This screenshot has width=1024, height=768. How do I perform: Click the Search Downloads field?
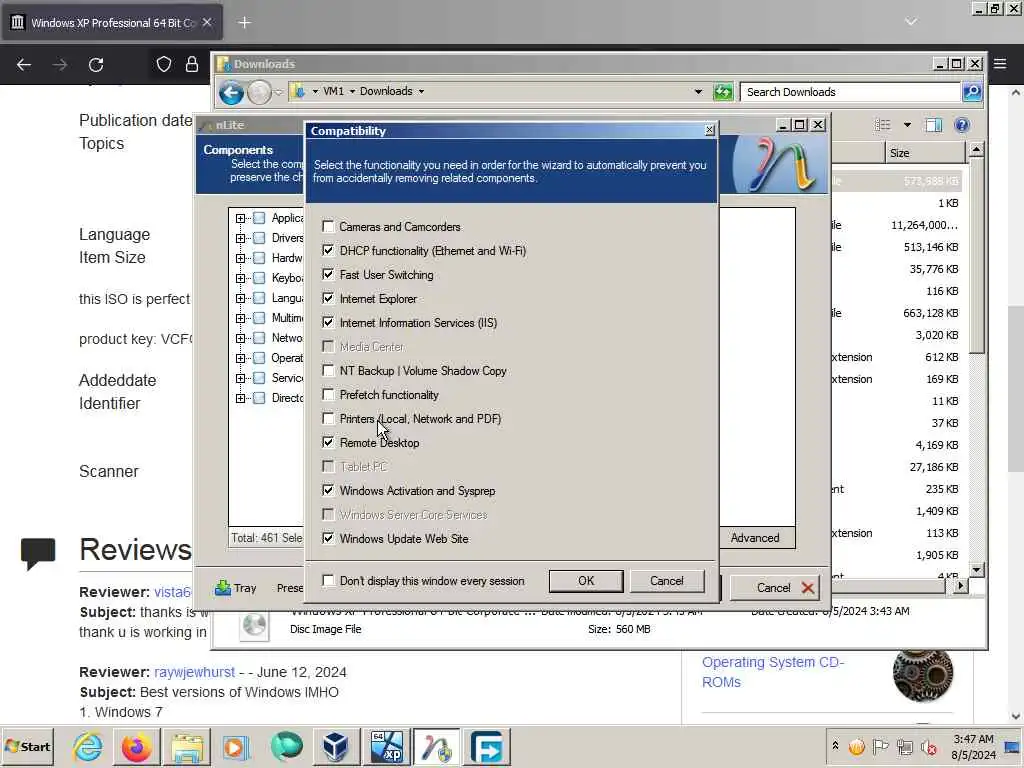pos(850,92)
